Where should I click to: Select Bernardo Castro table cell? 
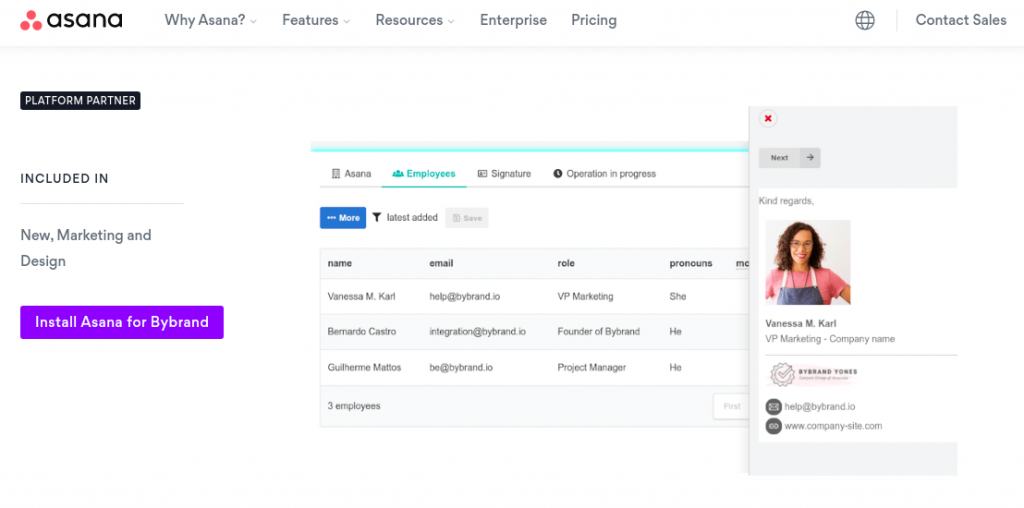(x=362, y=332)
